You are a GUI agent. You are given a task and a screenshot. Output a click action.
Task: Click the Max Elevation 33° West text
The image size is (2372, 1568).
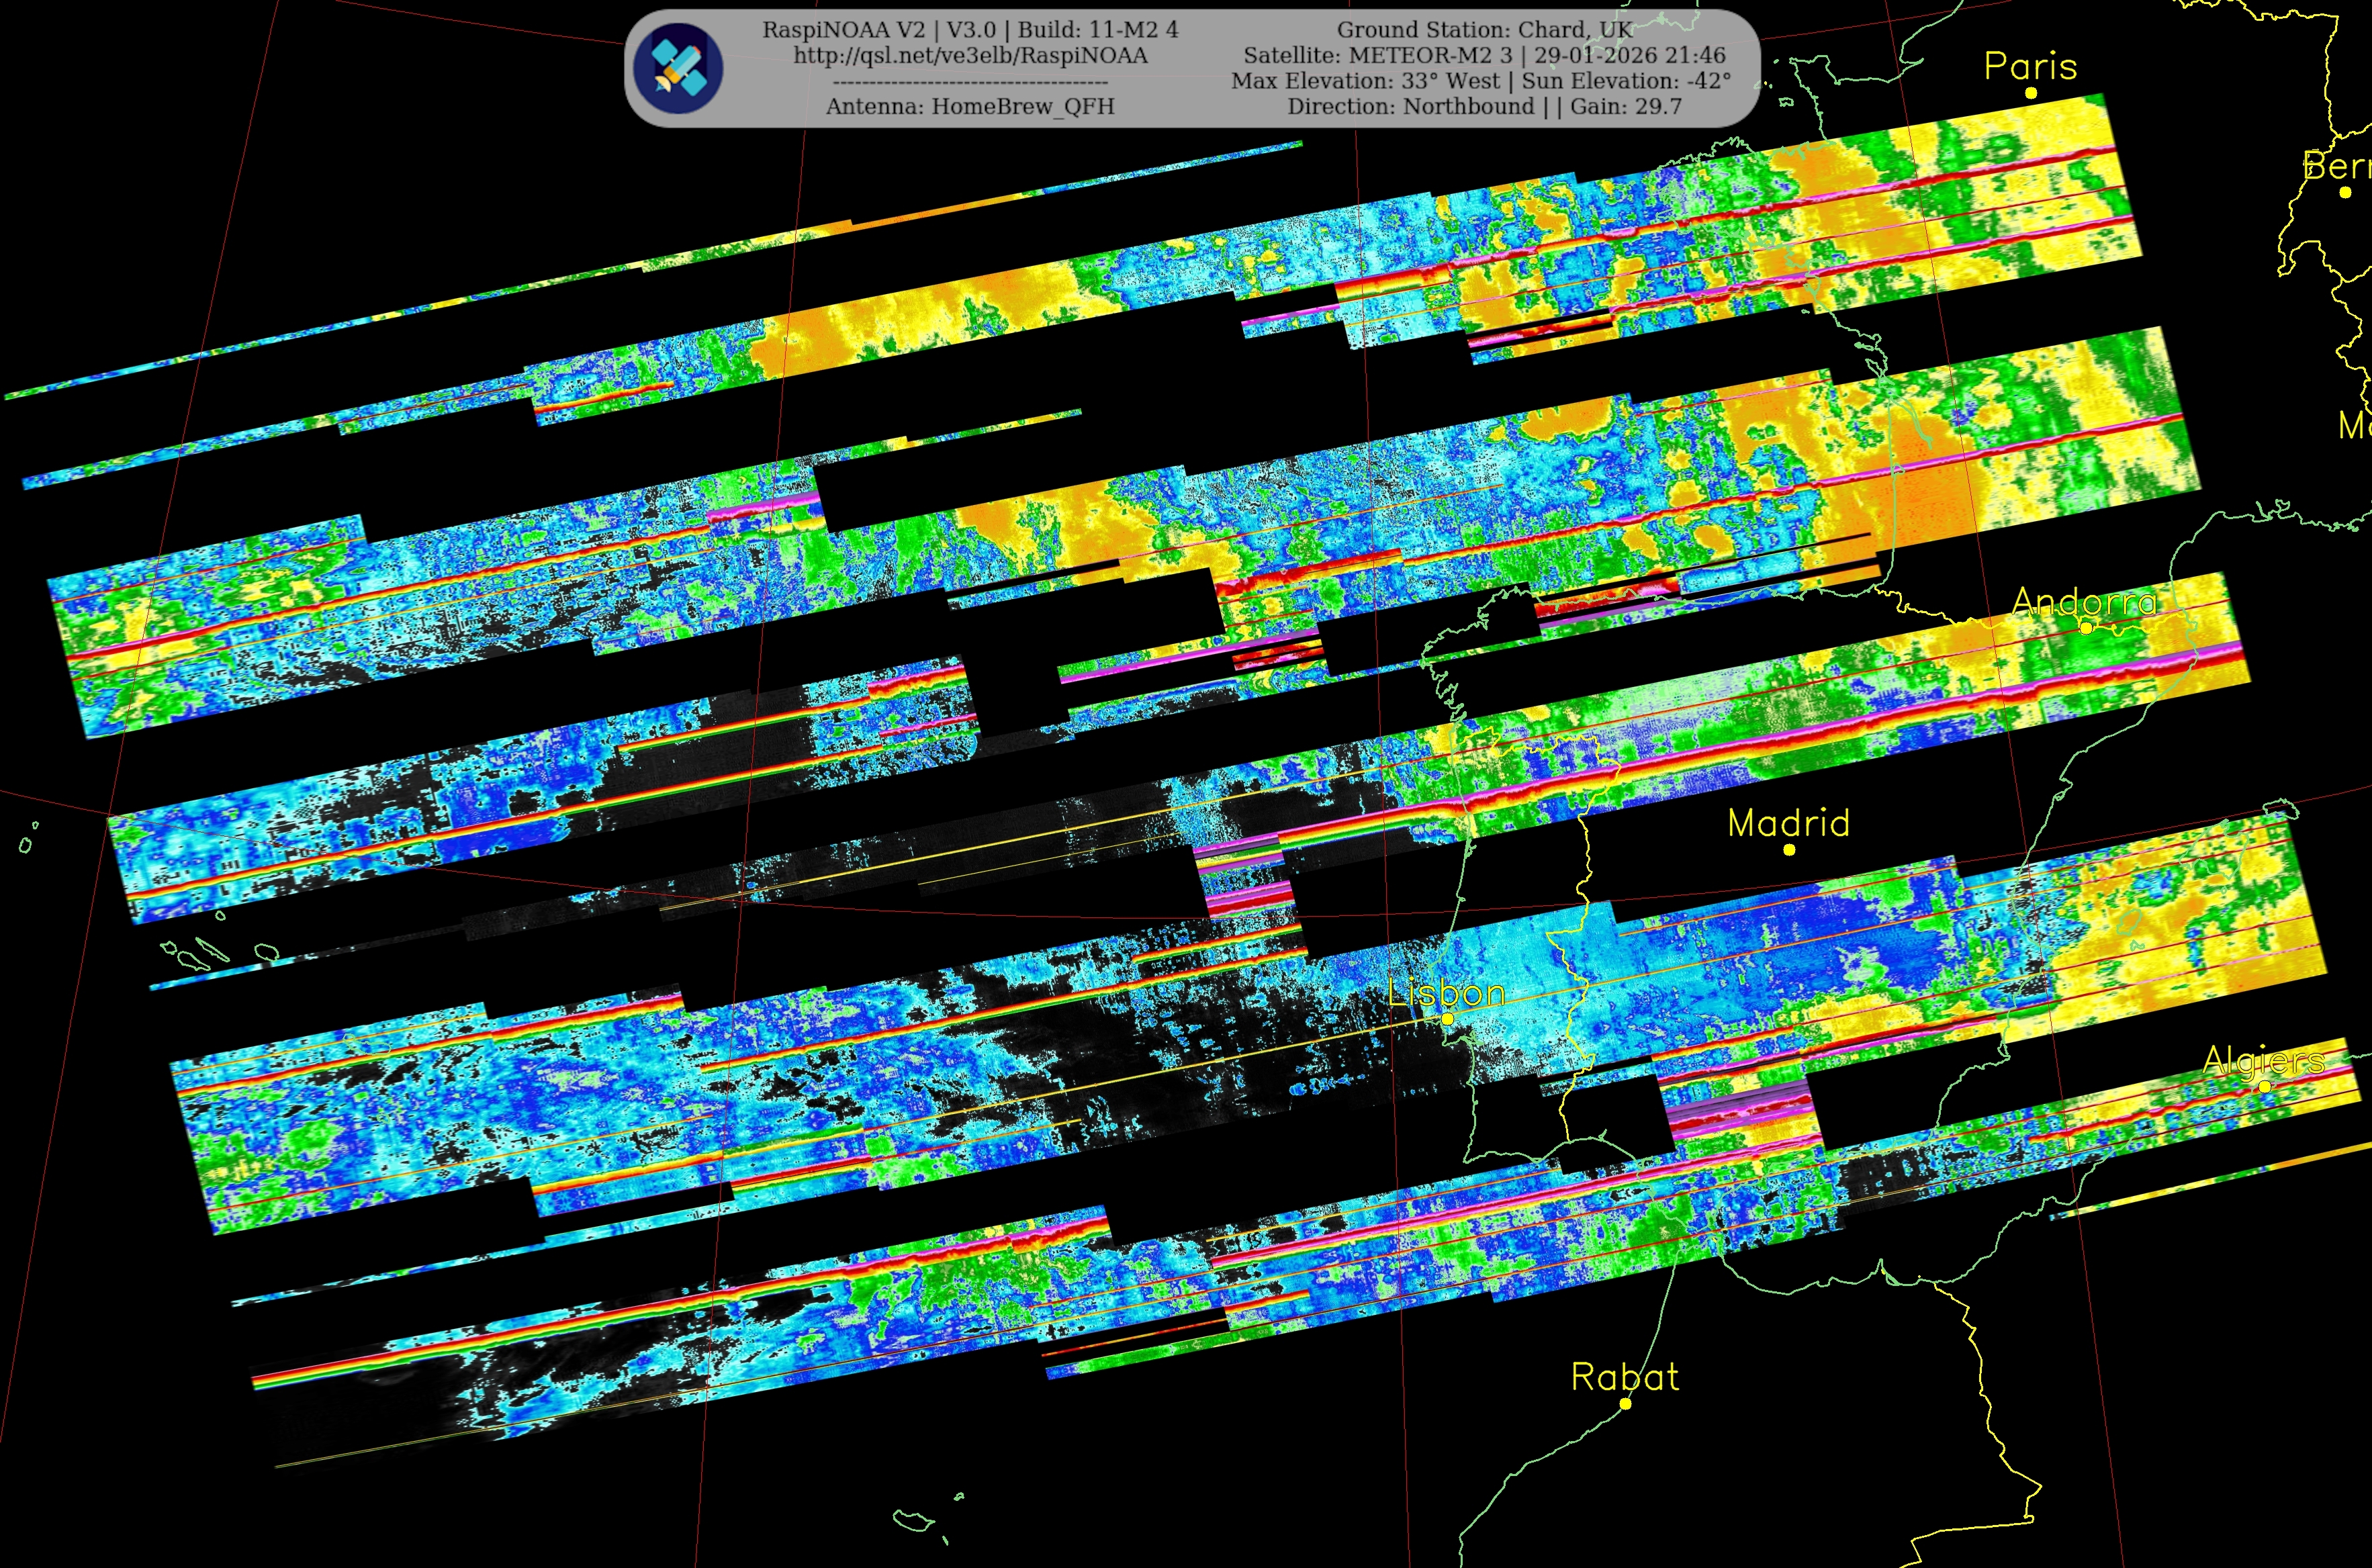1367,81
